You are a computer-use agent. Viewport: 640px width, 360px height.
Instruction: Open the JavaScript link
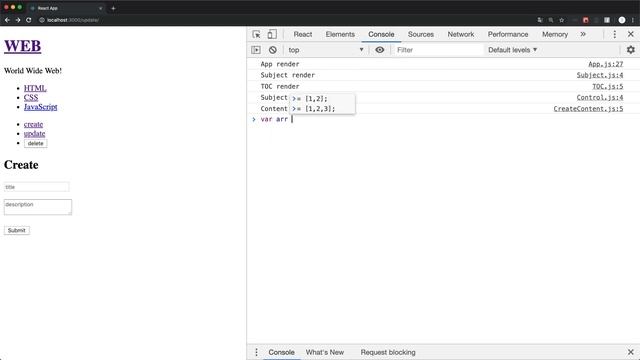[40, 107]
